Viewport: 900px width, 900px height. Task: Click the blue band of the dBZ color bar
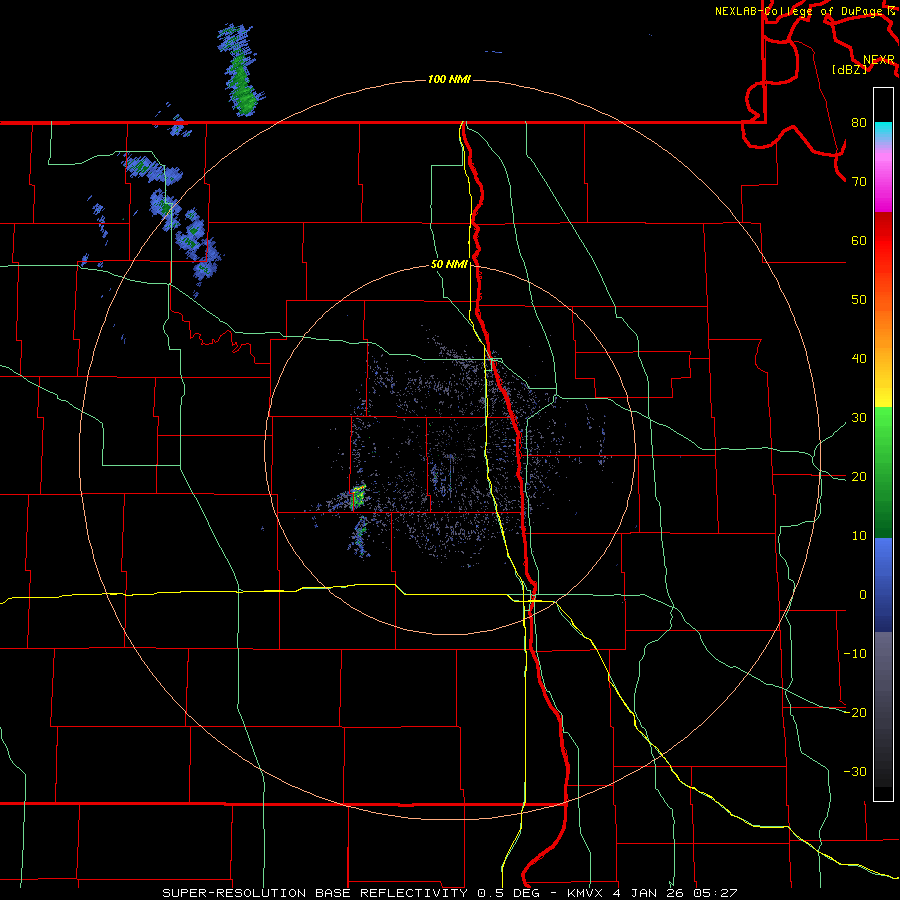tap(883, 584)
